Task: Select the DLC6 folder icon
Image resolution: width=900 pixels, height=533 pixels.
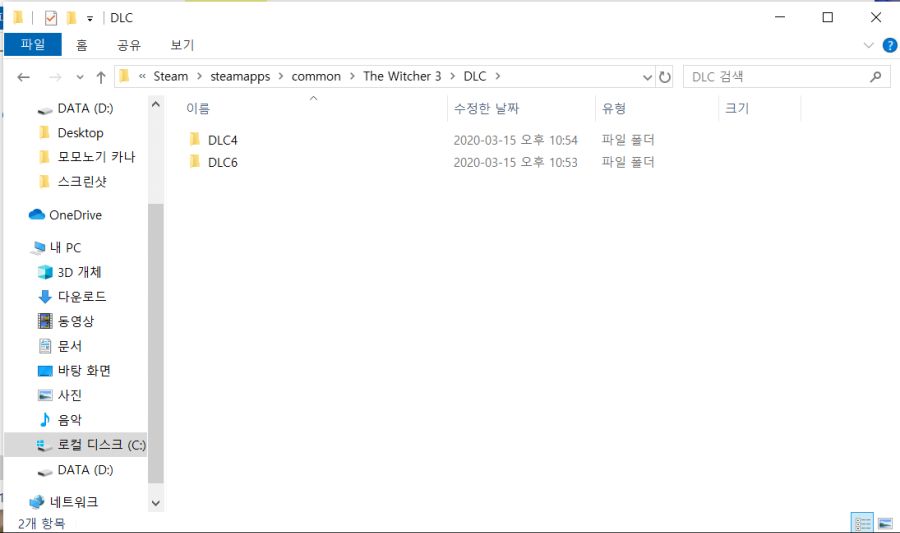Action: (195, 162)
